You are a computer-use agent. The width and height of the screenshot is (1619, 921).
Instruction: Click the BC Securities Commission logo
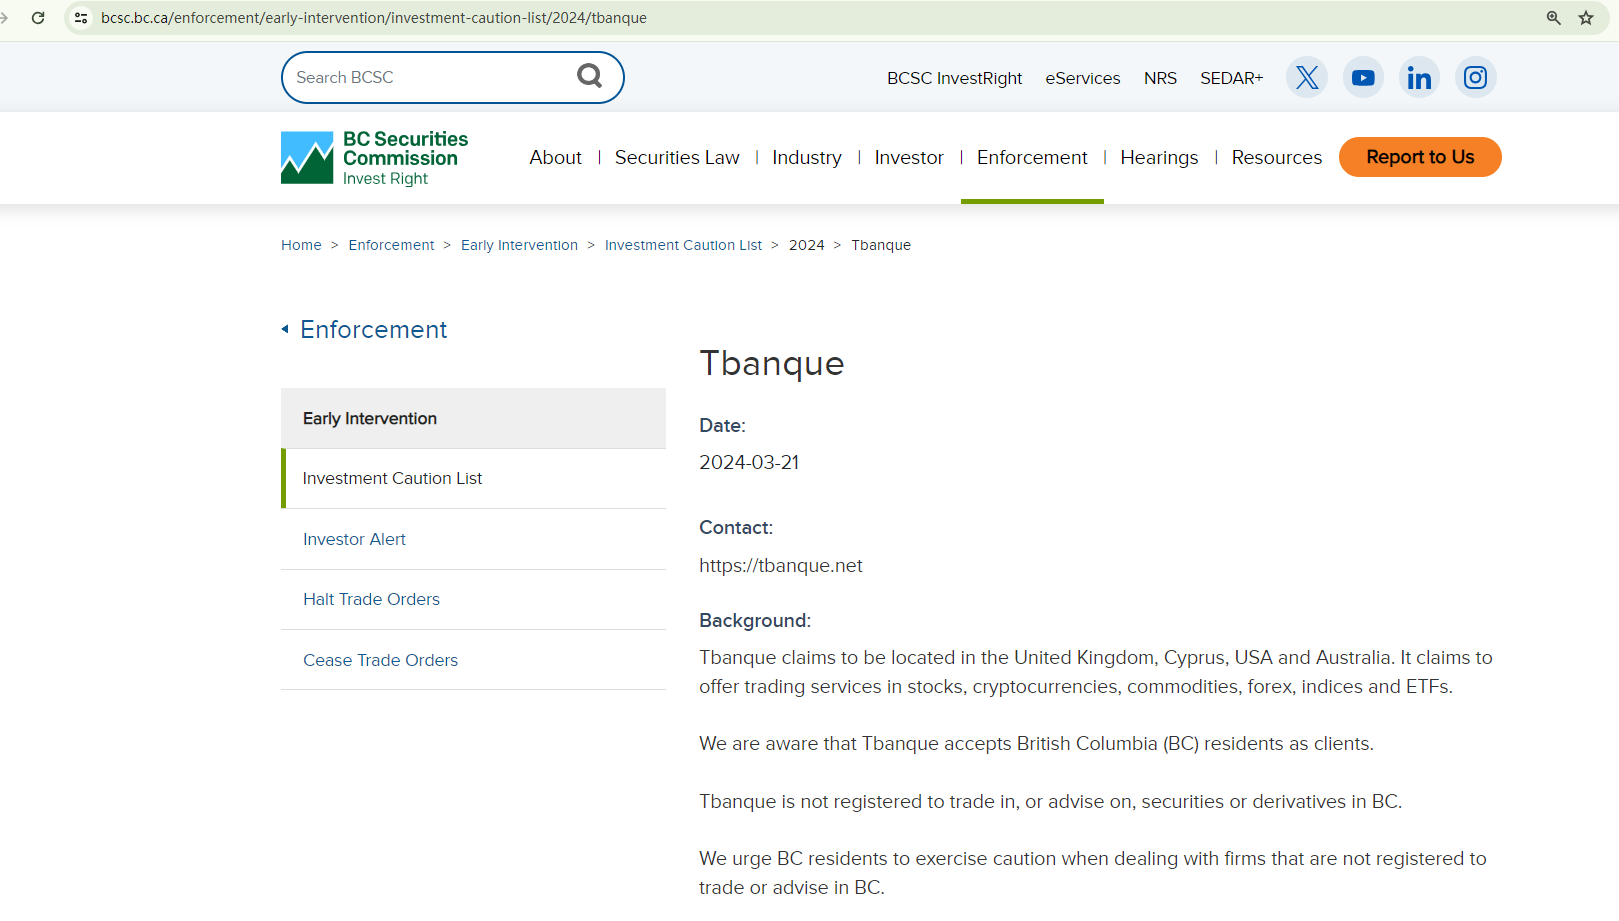(375, 158)
